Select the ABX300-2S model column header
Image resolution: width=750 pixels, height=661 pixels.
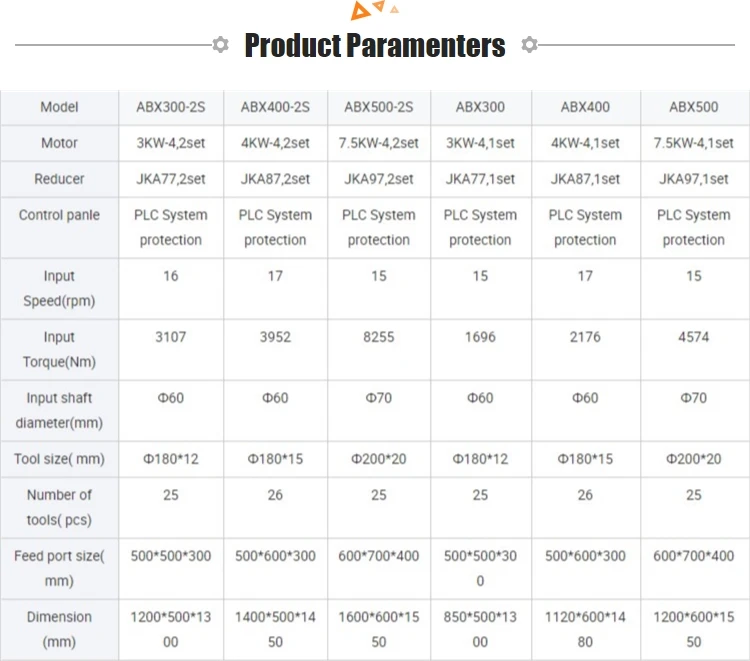[x=171, y=107]
